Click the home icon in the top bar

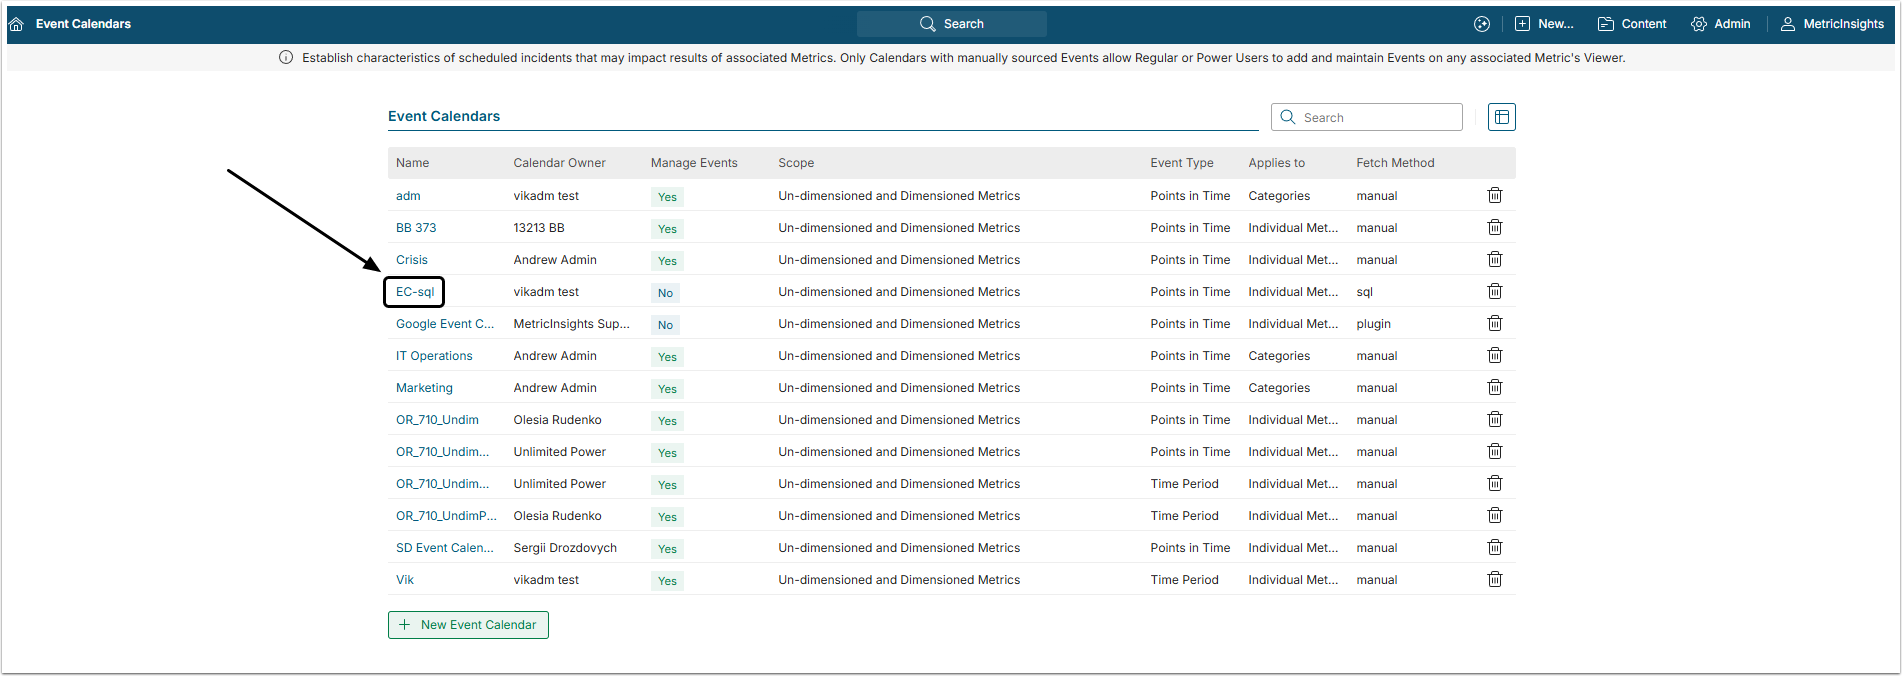(x=16, y=24)
